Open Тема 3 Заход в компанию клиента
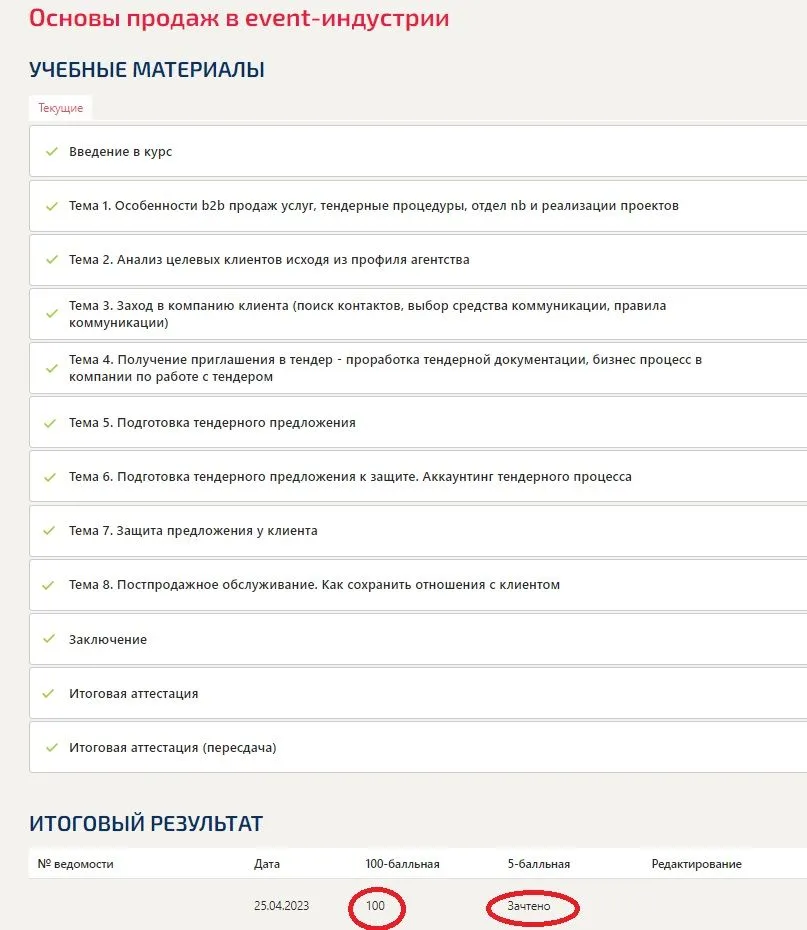 (418, 314)
